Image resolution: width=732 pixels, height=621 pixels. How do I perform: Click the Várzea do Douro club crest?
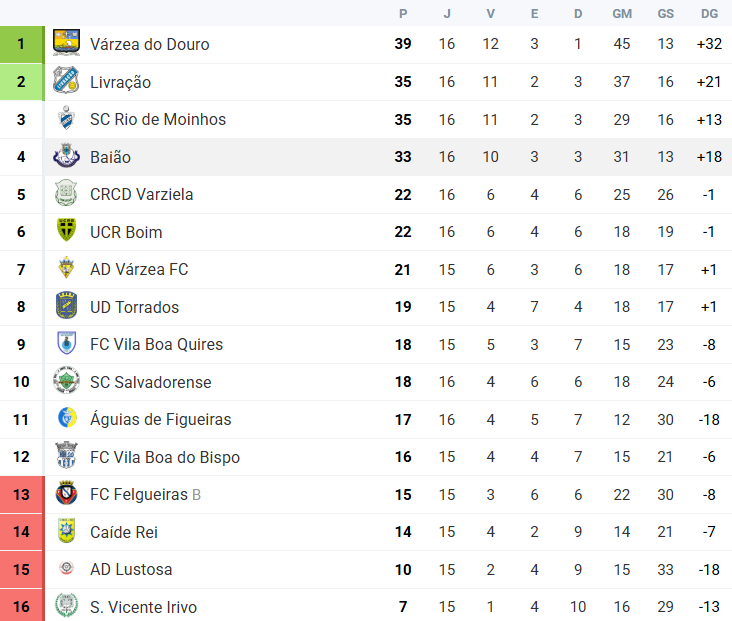[66, 43]
